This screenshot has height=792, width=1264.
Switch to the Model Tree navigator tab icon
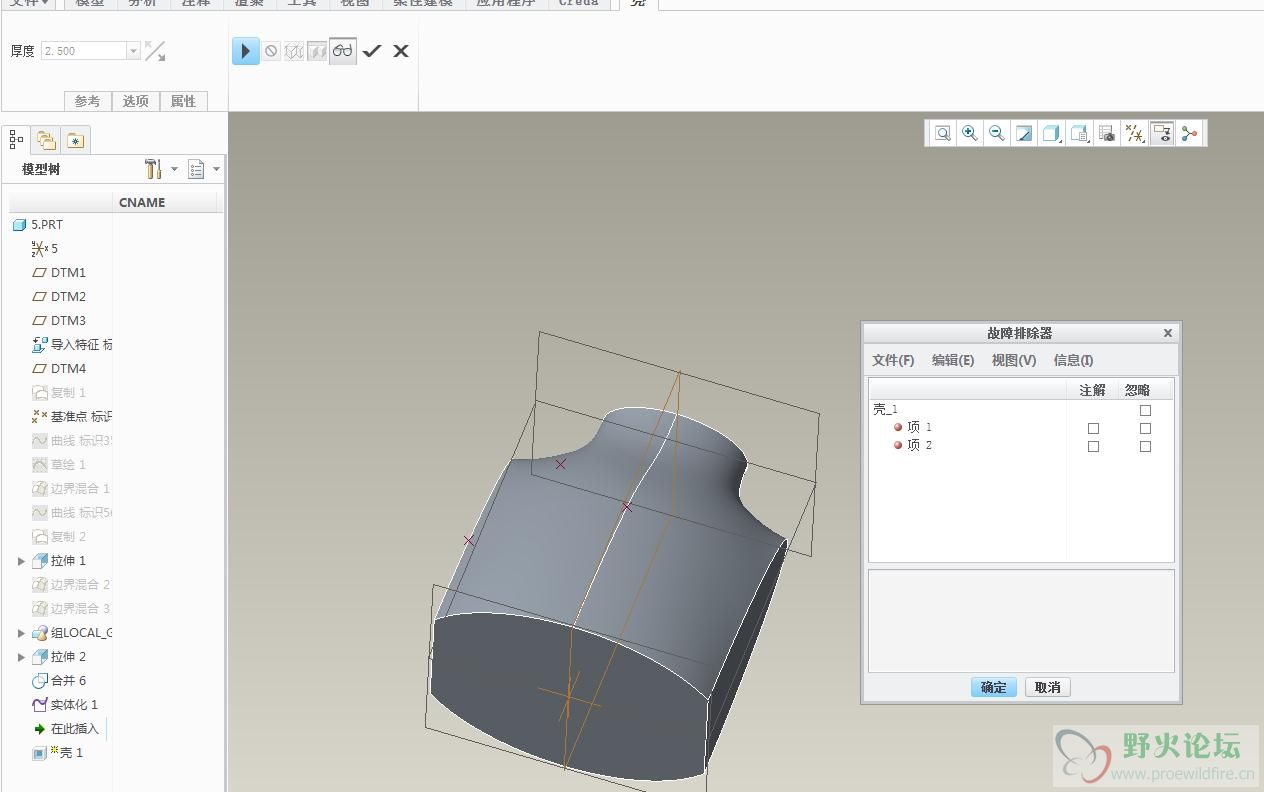pos(17,140)
